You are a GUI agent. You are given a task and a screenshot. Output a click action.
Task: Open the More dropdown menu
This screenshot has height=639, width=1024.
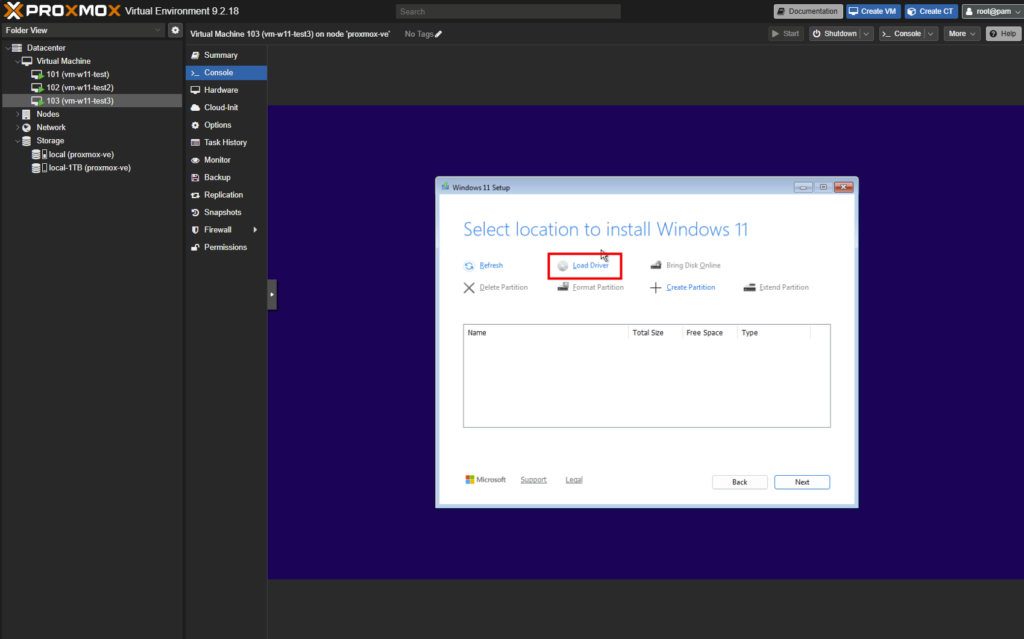(961, 34)
